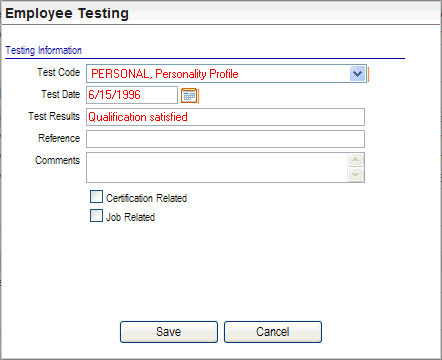Expand the Test Code dropdown arrow
Screen dimensions: 442x360
(x=357, y=74)
